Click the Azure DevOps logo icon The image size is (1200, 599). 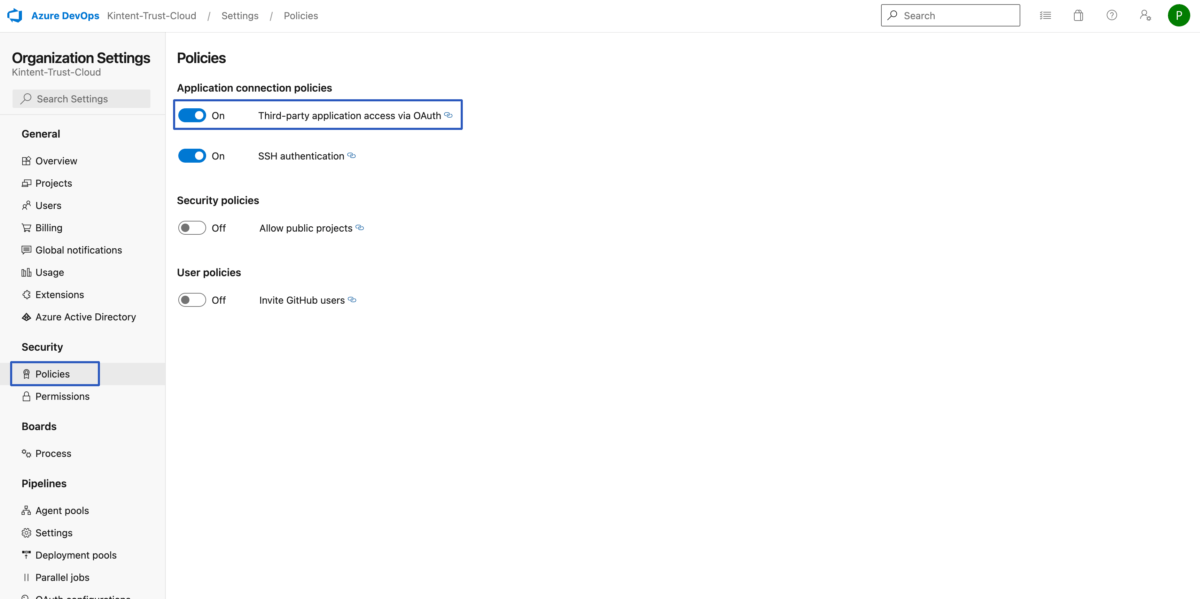click(x=14, y=15)
